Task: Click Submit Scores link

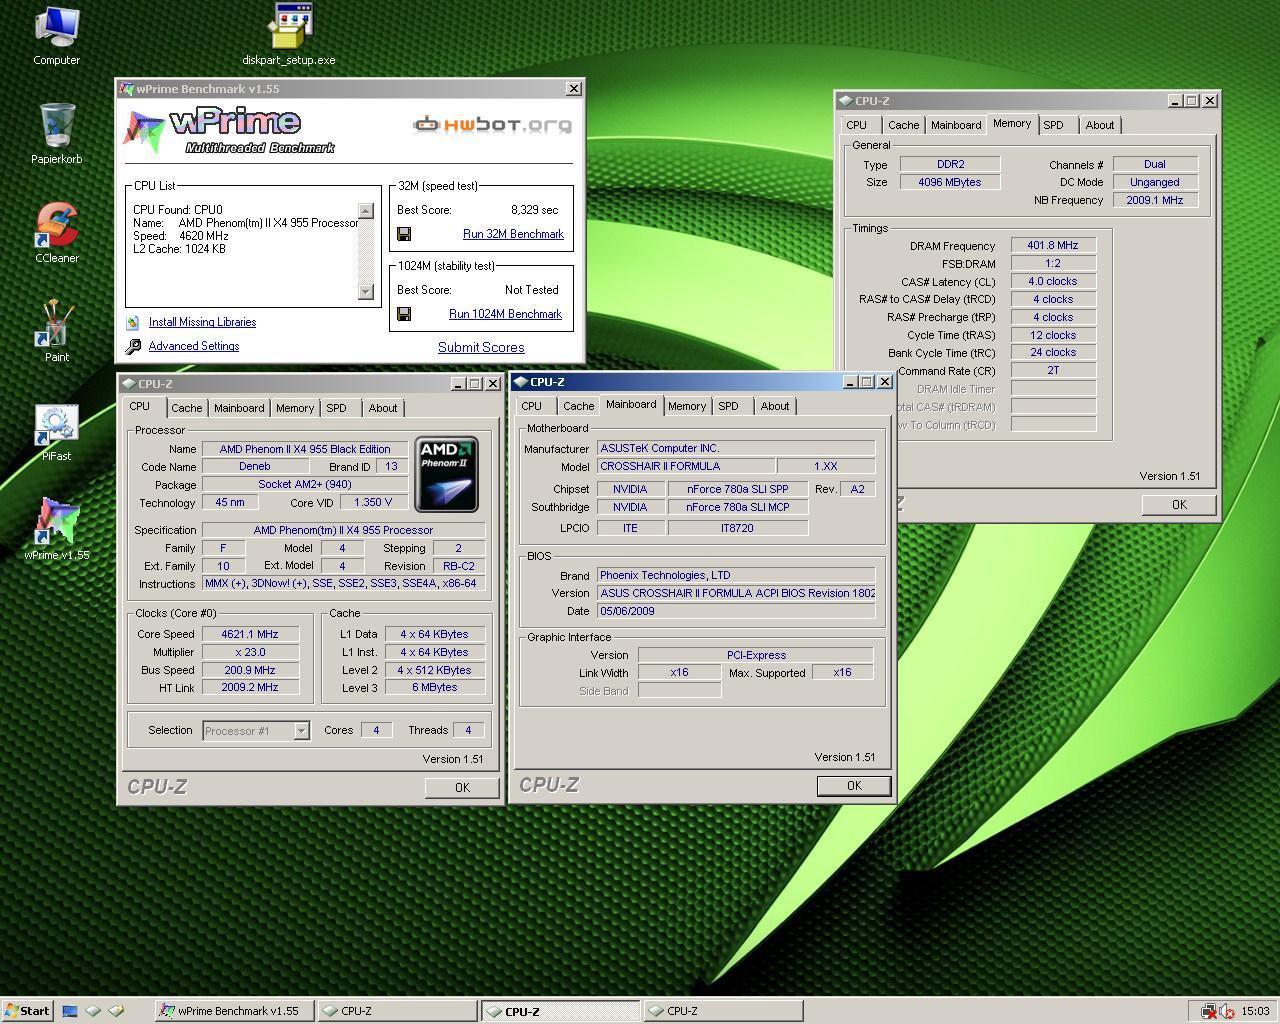Action: [x=481, y=347]
